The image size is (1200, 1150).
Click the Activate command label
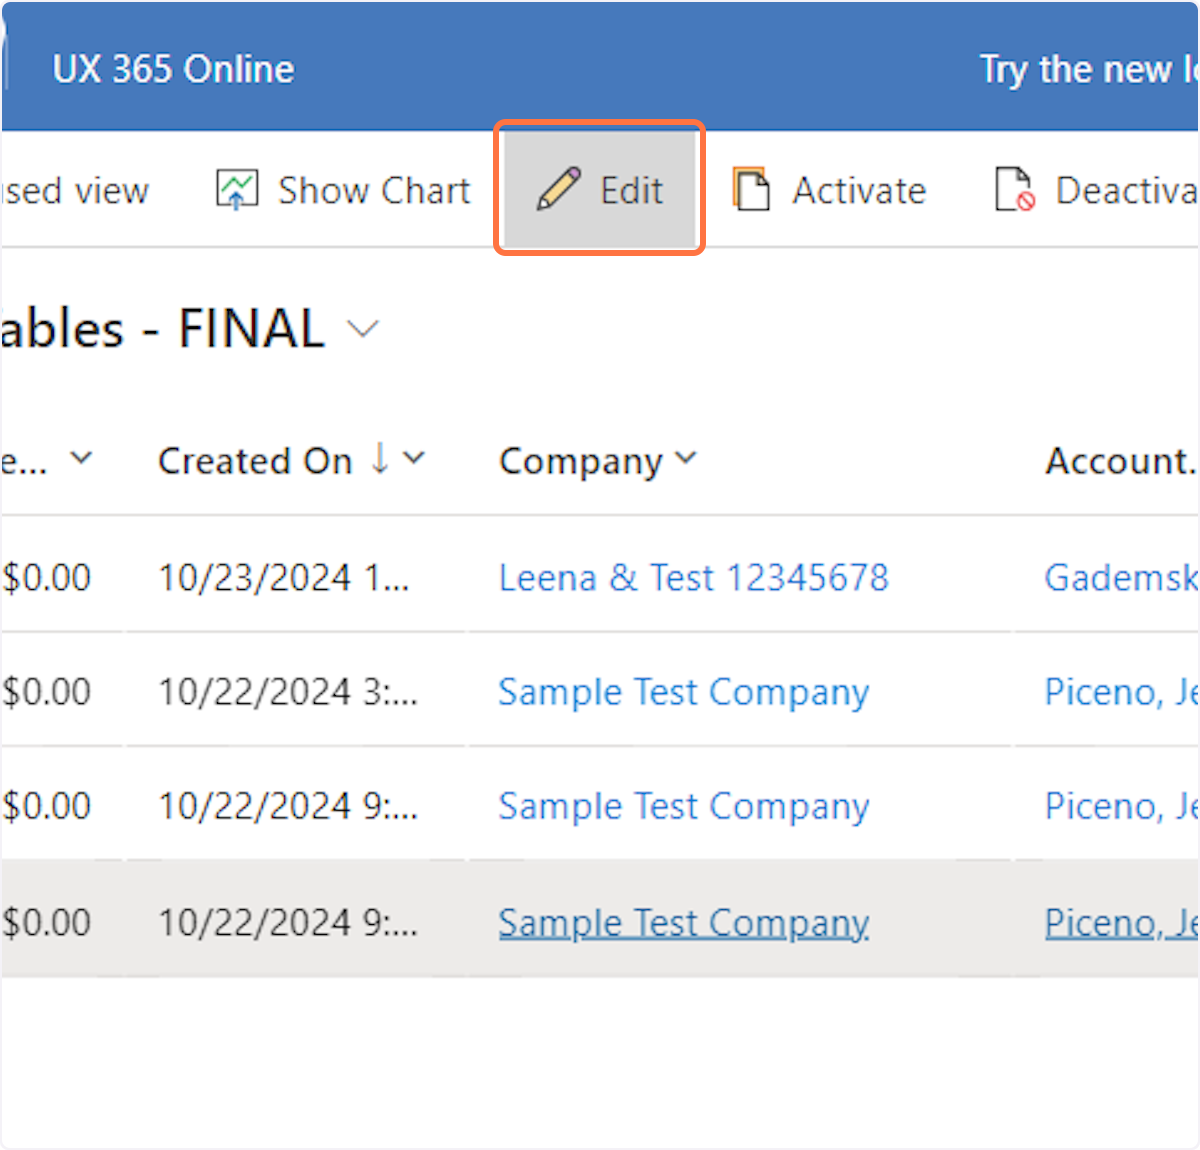point(859,190)
